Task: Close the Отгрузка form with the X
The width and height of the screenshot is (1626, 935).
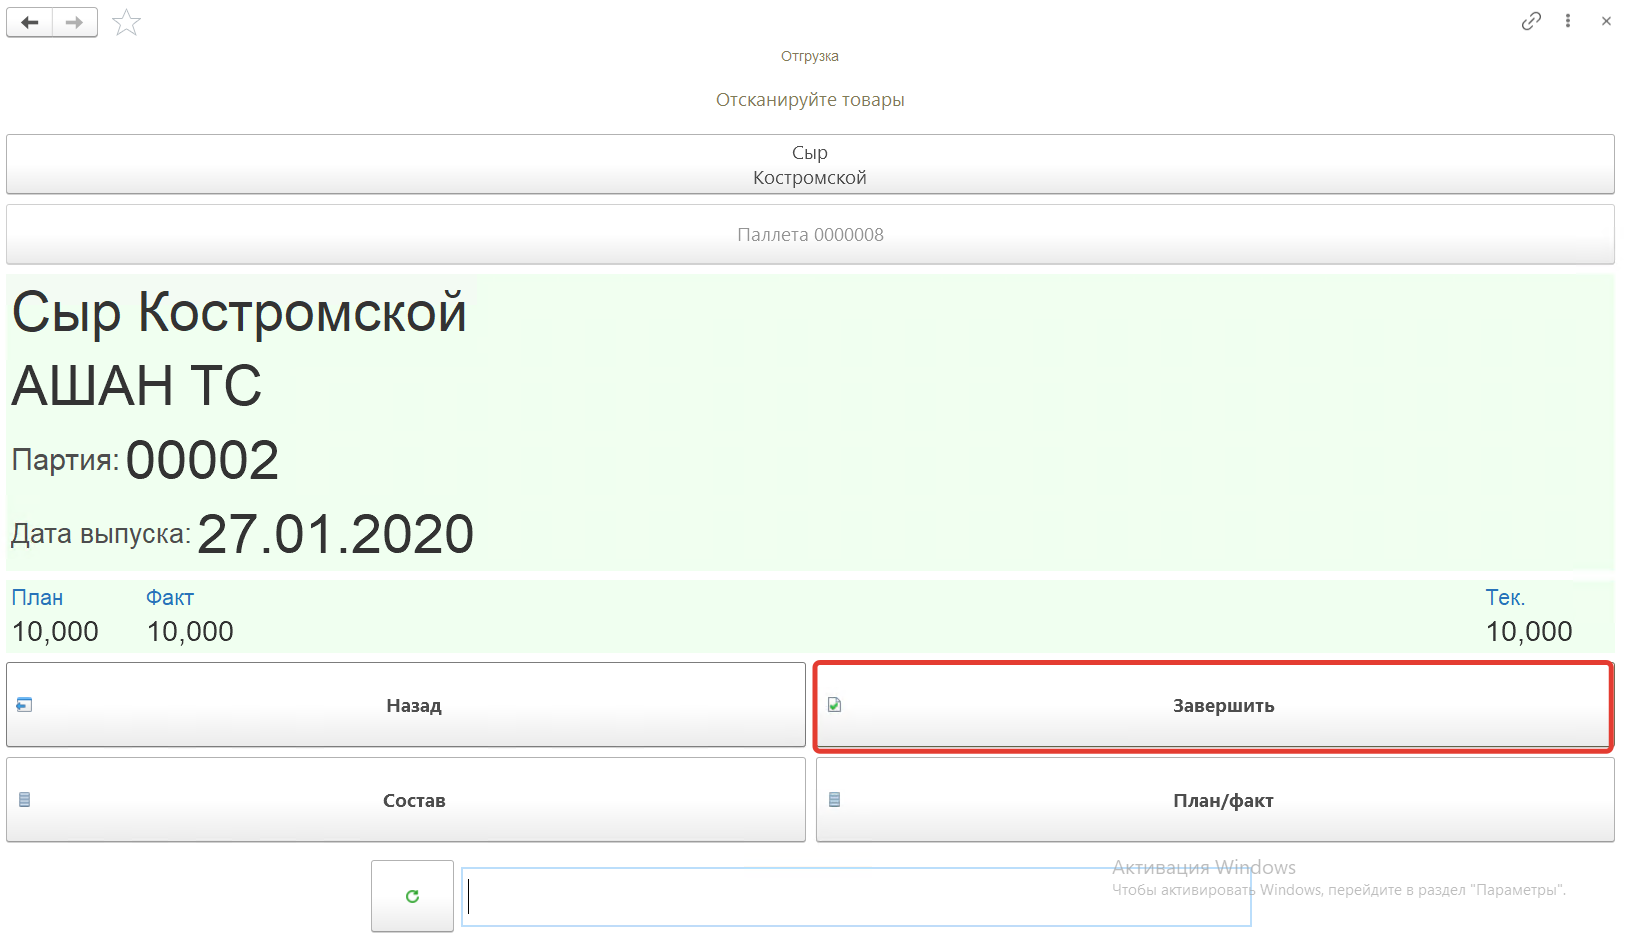Action: 1606,21
